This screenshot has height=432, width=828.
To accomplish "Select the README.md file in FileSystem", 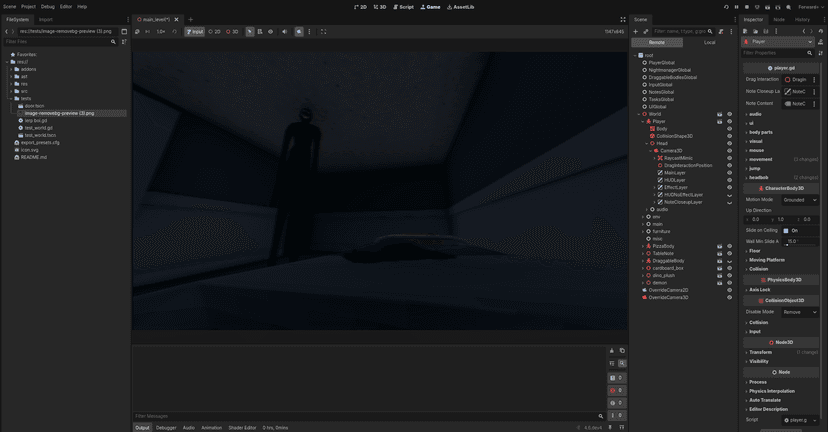I will 34,157.
